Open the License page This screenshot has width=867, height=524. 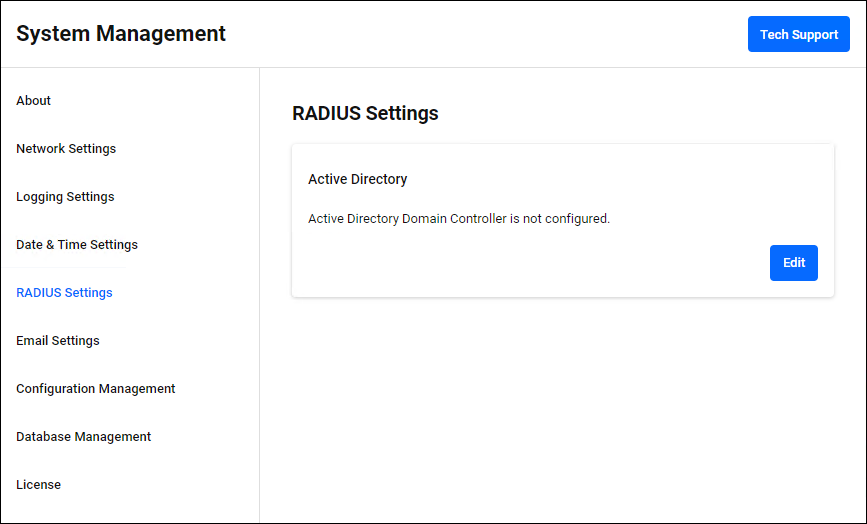click(x=39, y=485)
